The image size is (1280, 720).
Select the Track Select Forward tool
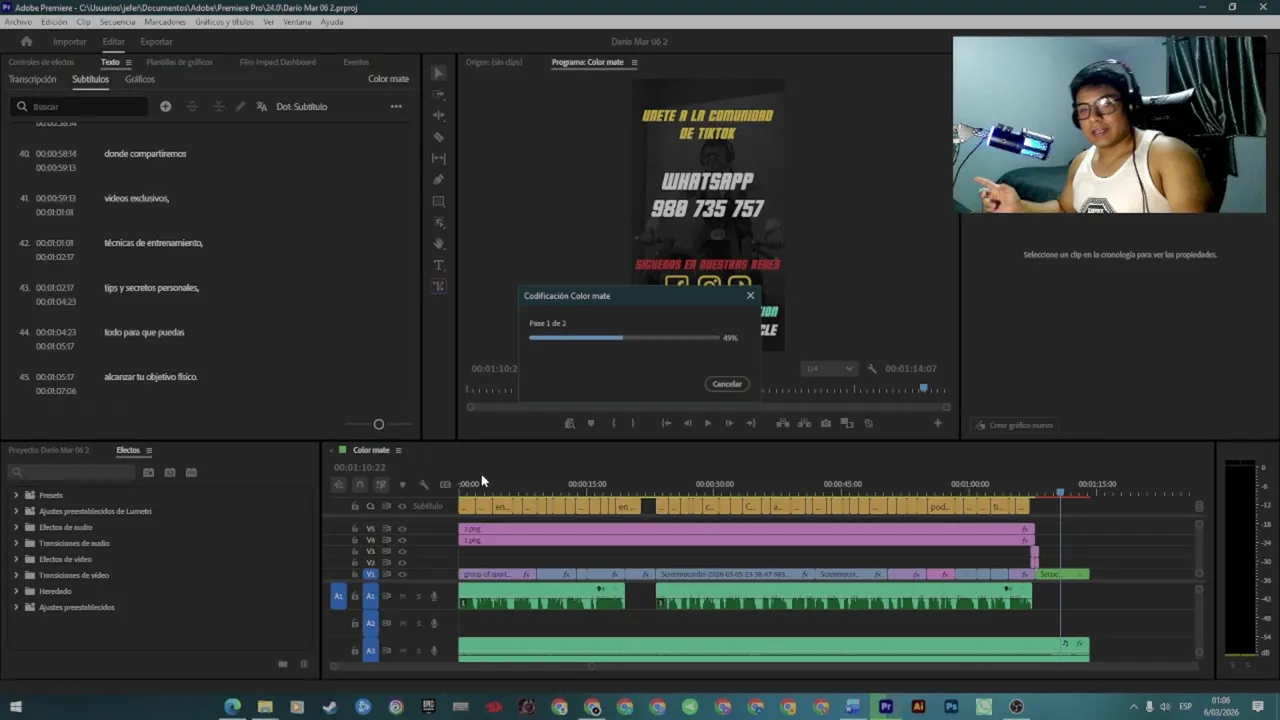(438, 94)
